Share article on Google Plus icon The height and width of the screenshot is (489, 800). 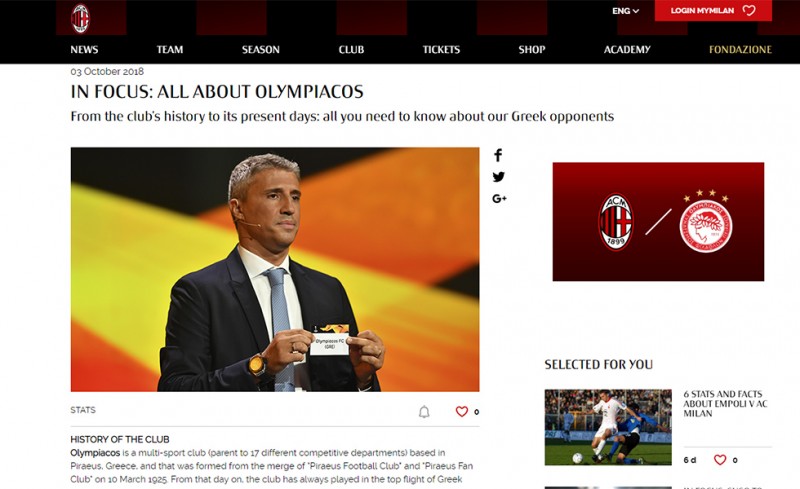(499, 199)
